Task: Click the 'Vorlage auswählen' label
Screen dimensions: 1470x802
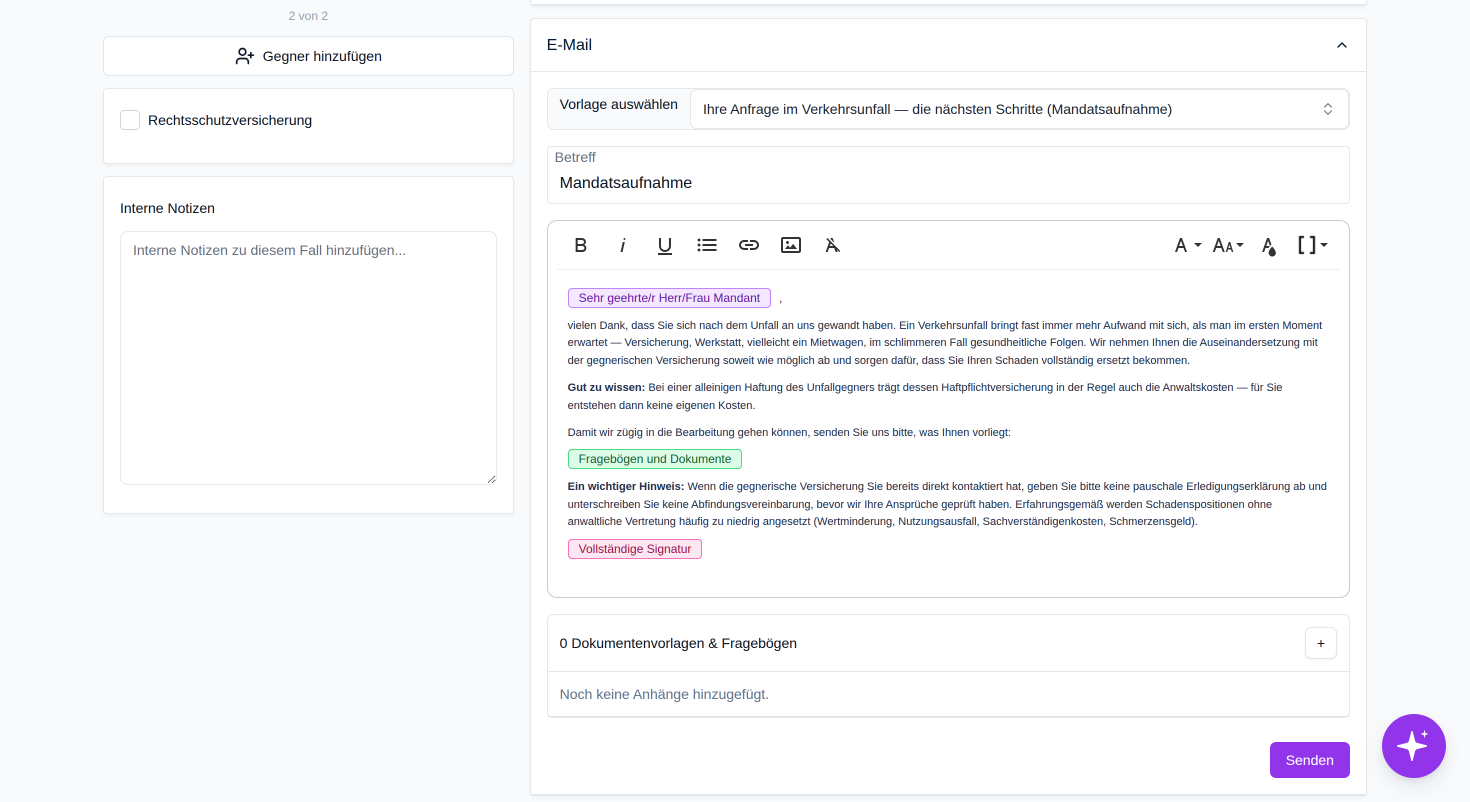Action: pos(619,104)
